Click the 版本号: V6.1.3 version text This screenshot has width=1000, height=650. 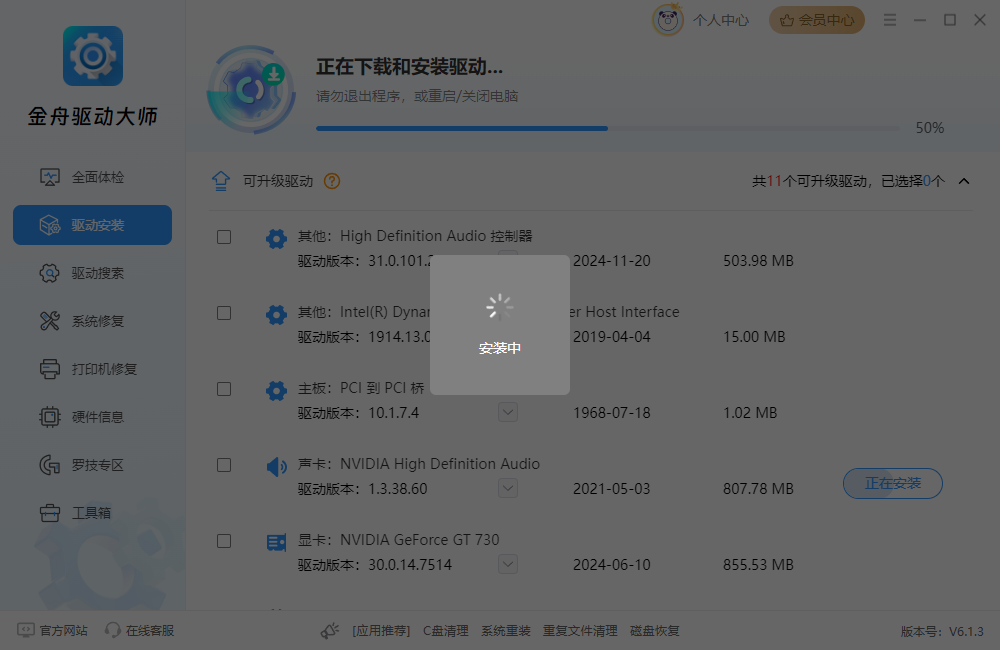942,632
